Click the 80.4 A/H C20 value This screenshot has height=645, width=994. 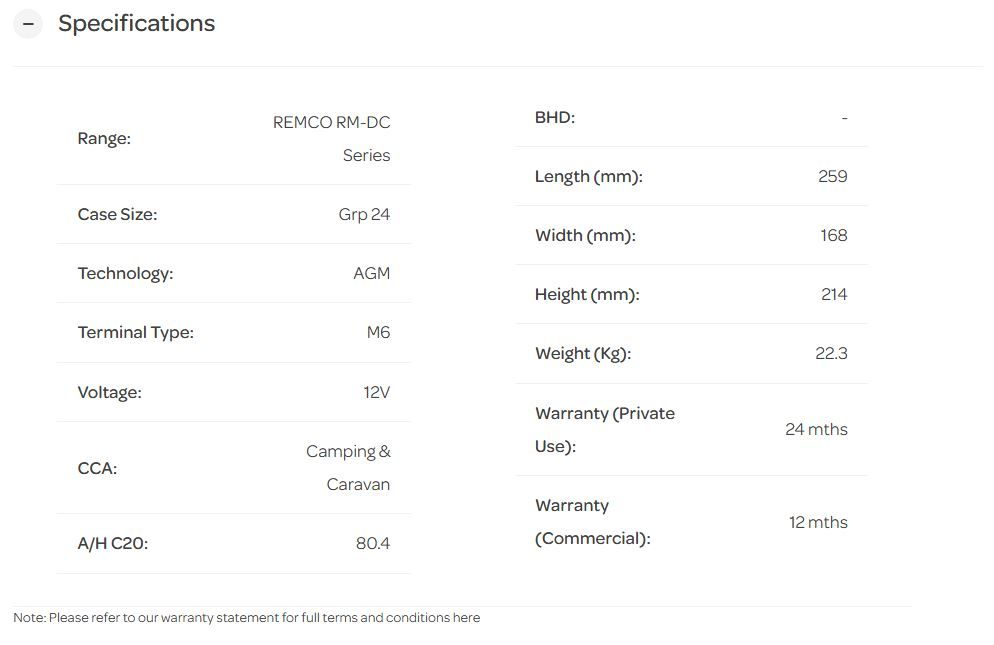tap(372, 544)
